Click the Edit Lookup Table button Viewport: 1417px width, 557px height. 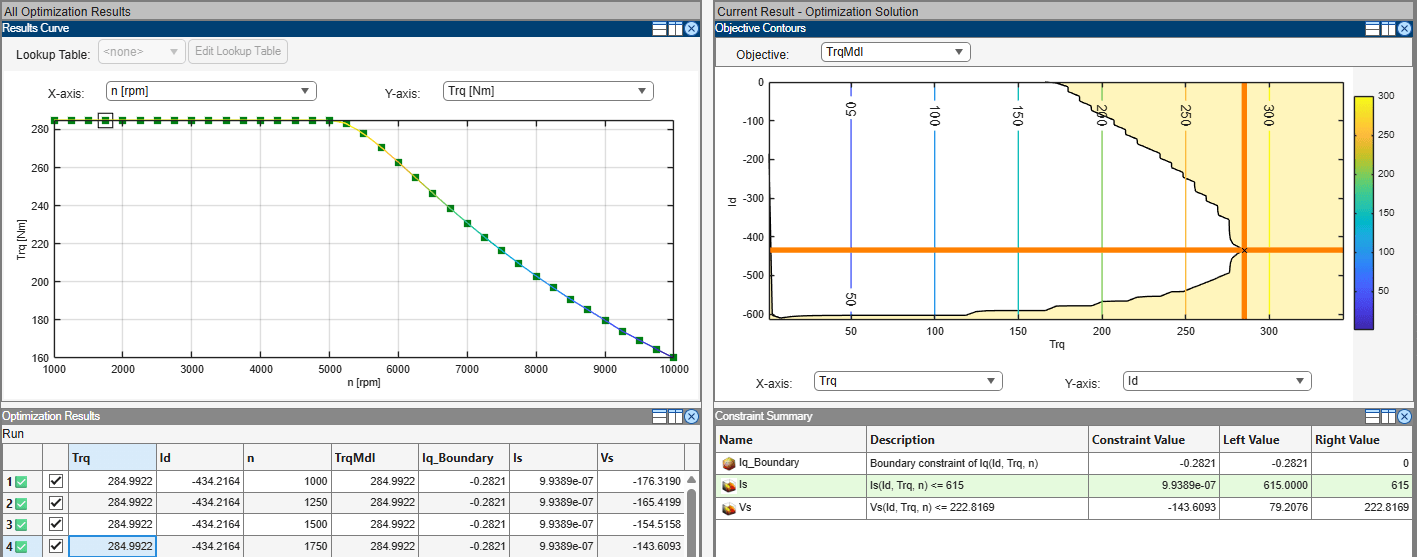point(238,51)
